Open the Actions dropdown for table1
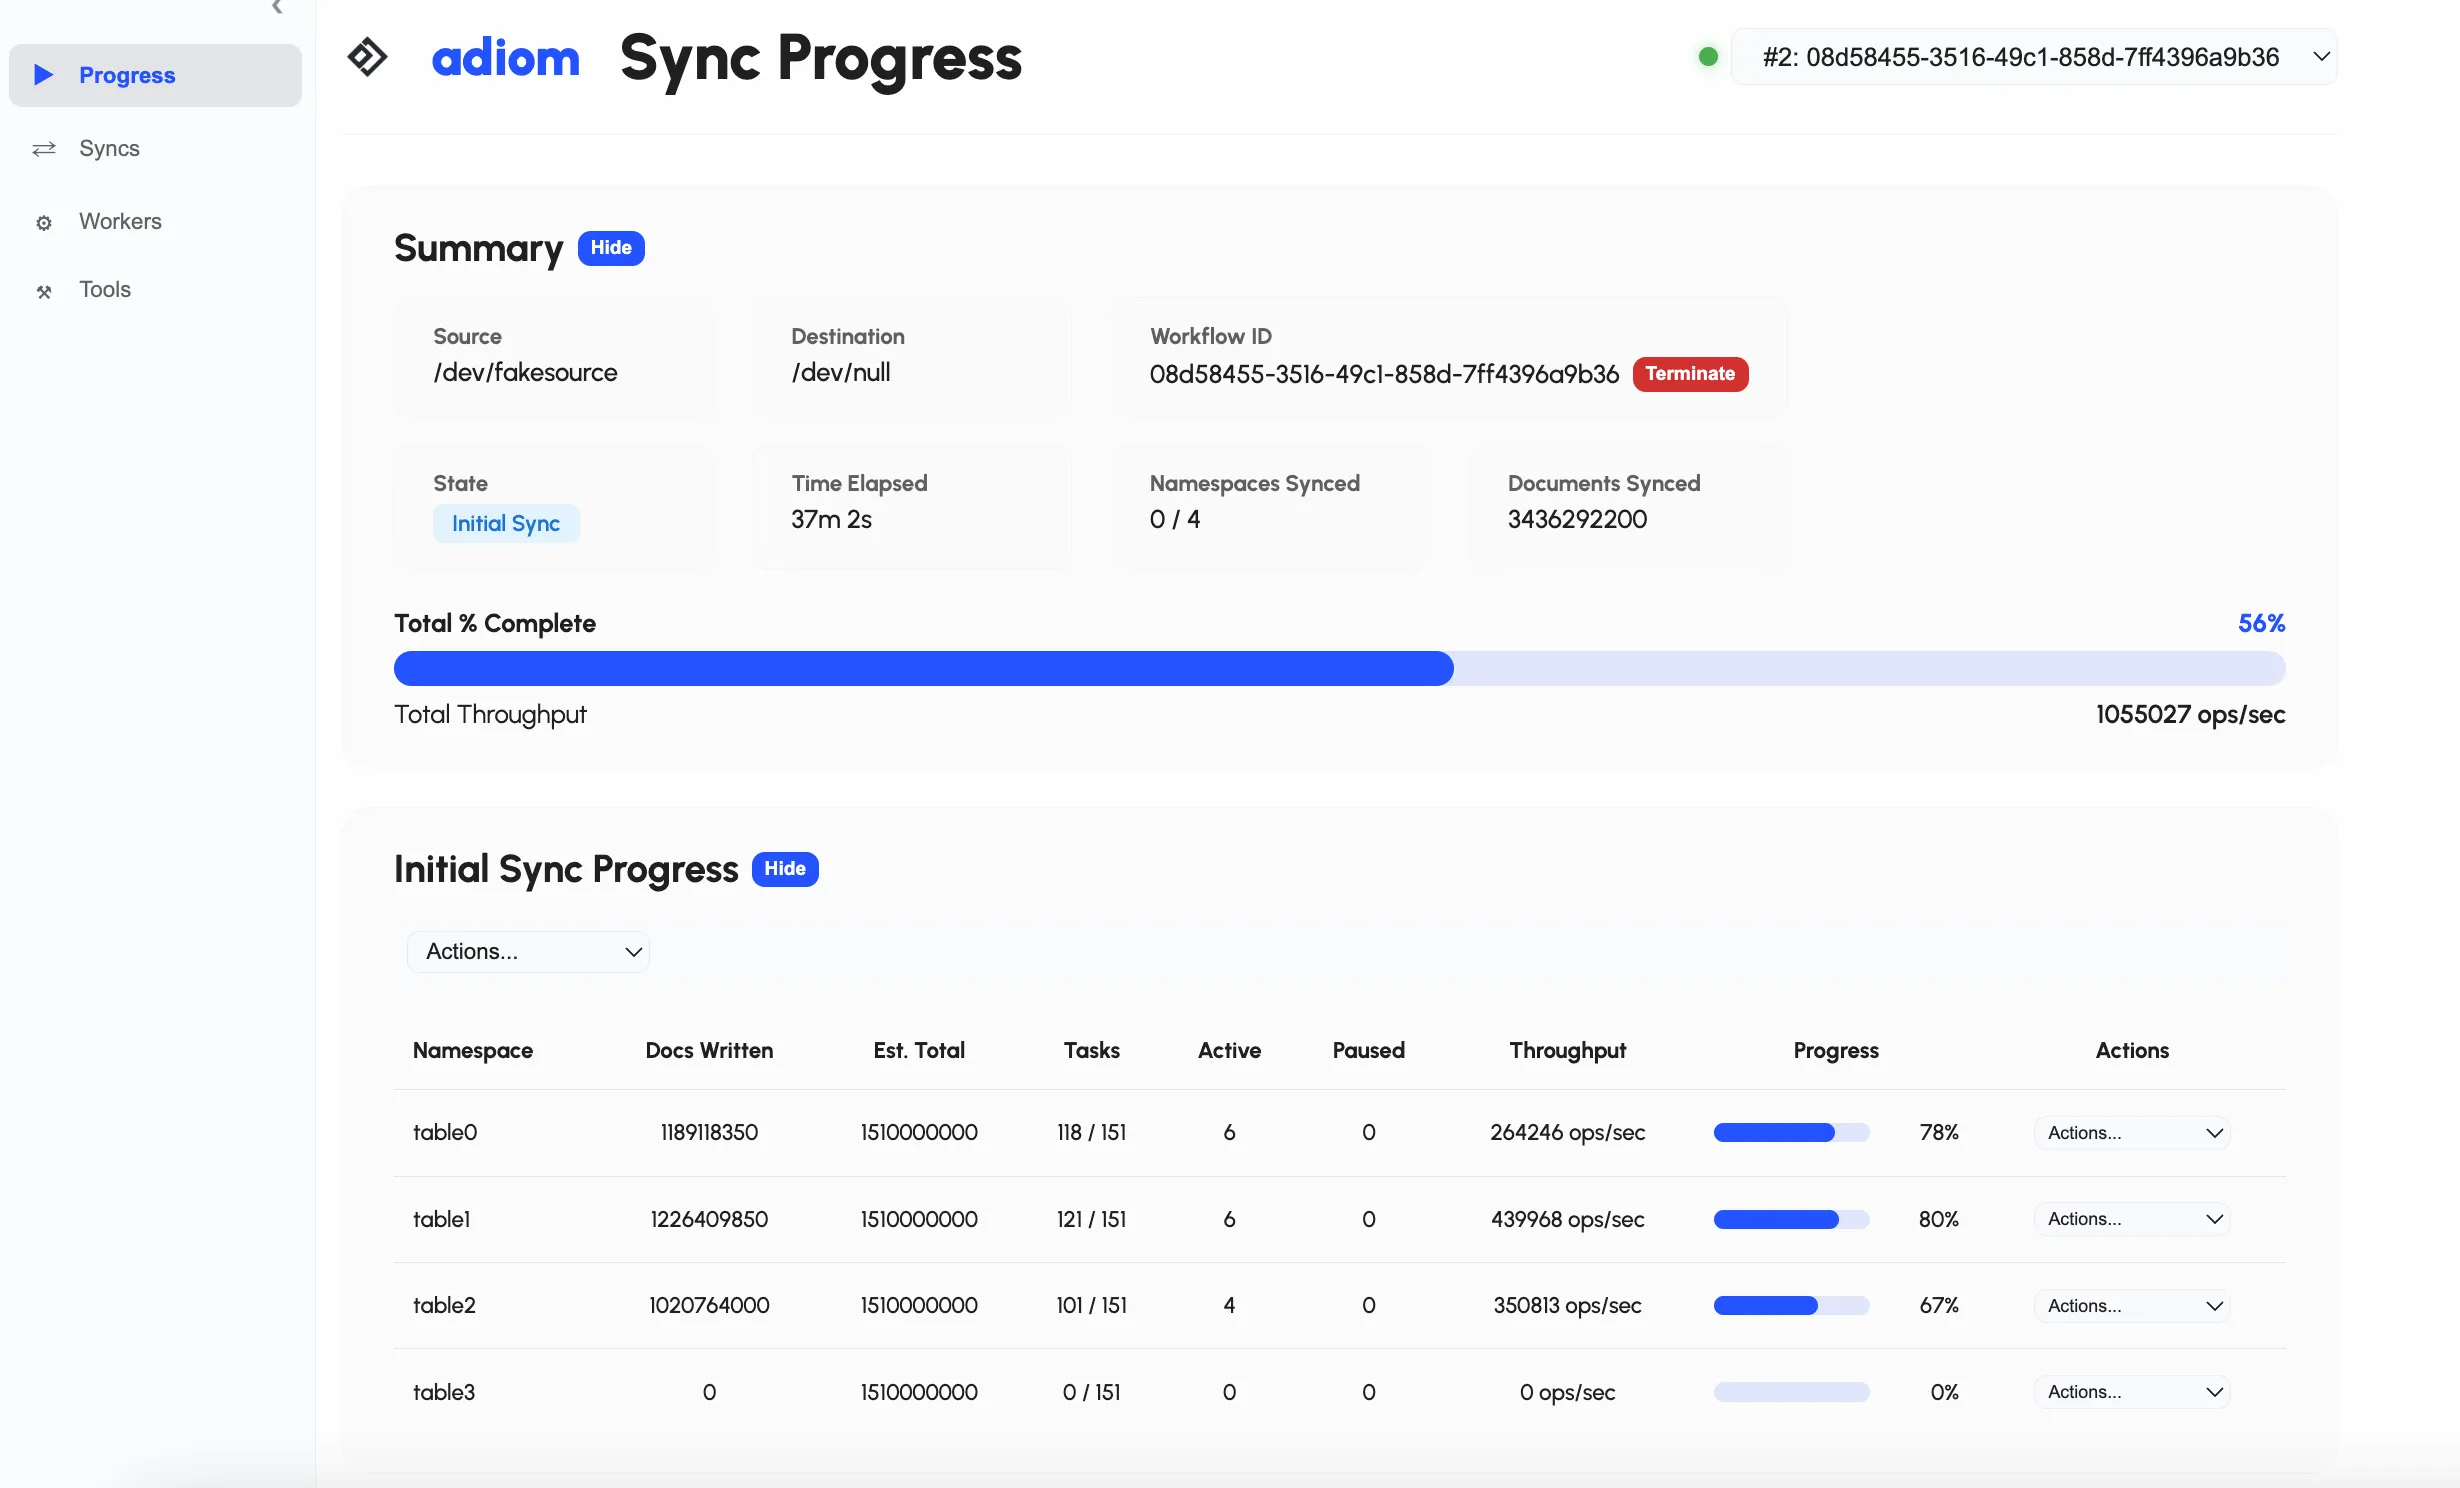The image size is (2460, 1488). point(2132,1219)
